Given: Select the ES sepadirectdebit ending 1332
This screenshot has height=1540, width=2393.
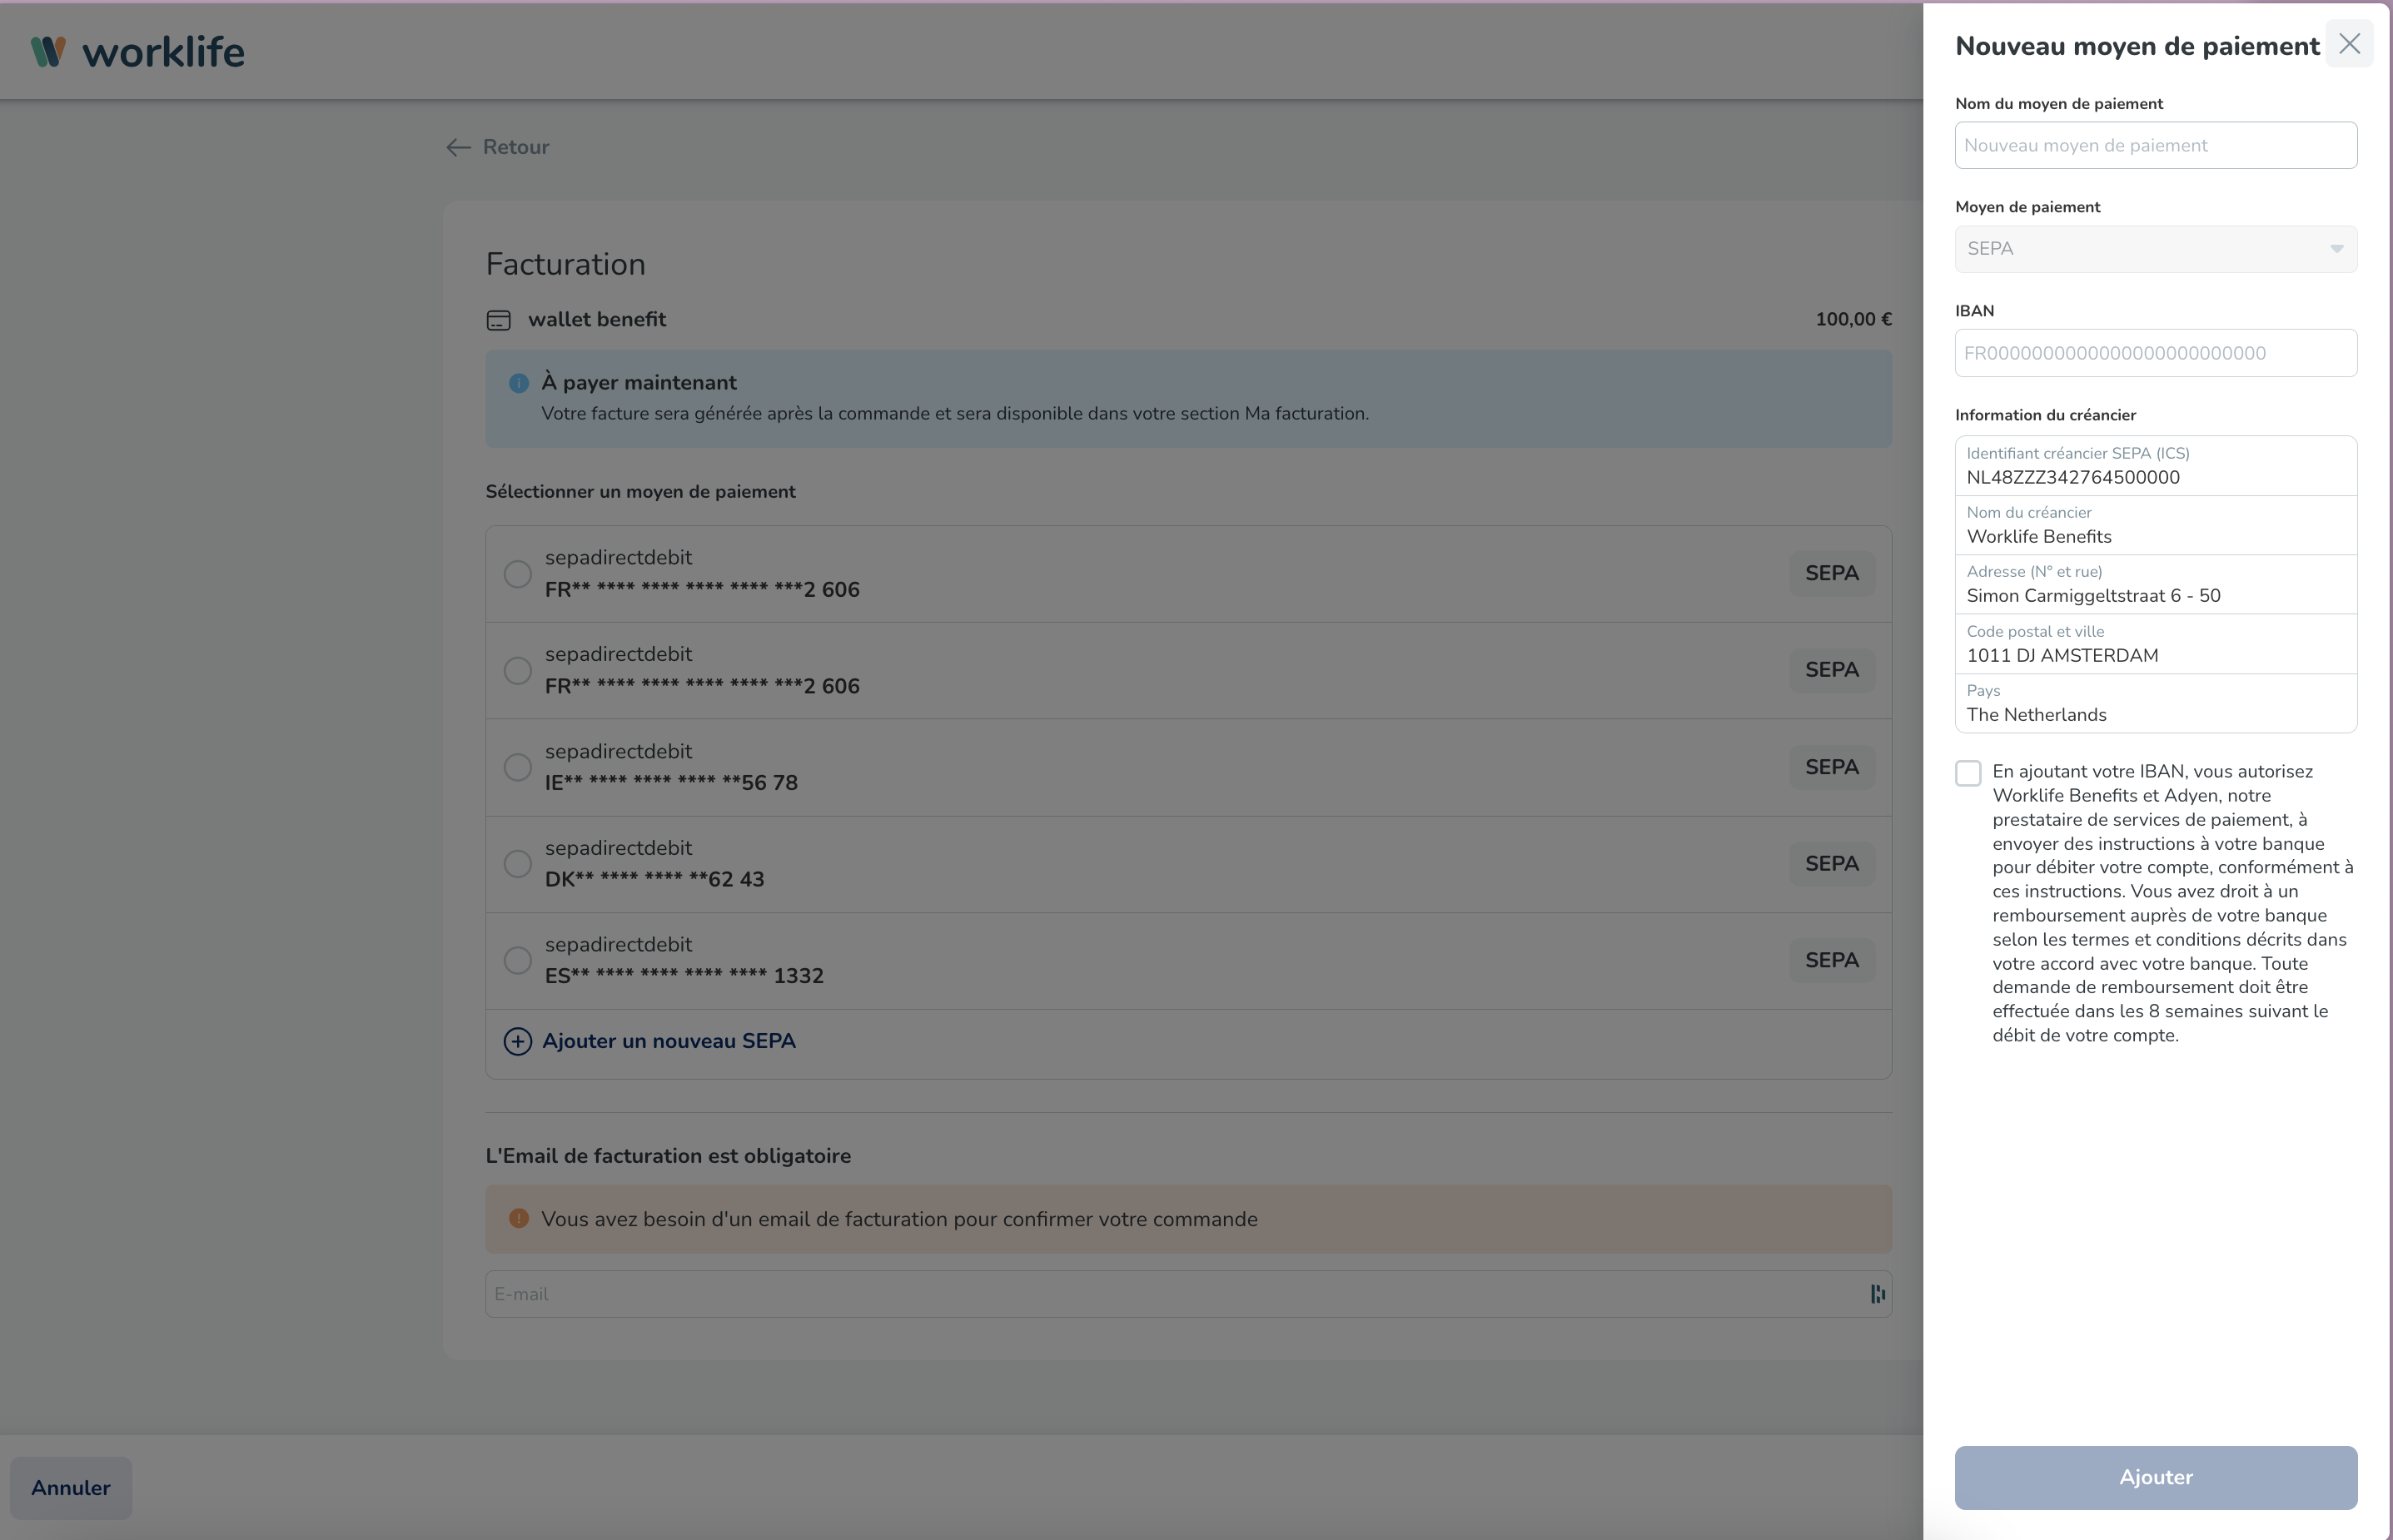Looking at the screenshot, I should (517, 960).
